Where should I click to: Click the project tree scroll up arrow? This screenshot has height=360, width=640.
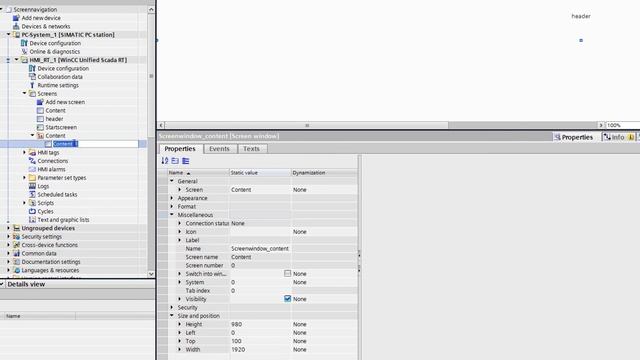pyautogui.click(x=151, y=9)
